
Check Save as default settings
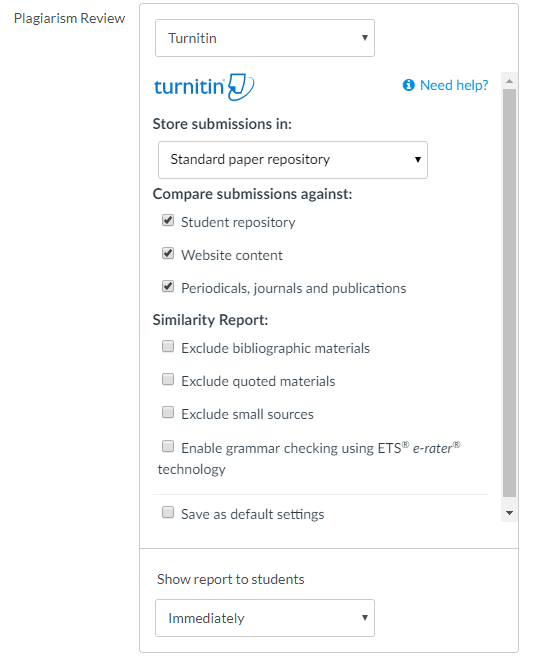pos(168,512)
